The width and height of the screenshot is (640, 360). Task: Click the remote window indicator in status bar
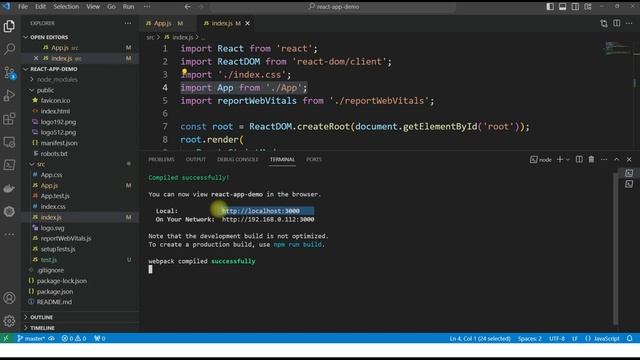6,338
